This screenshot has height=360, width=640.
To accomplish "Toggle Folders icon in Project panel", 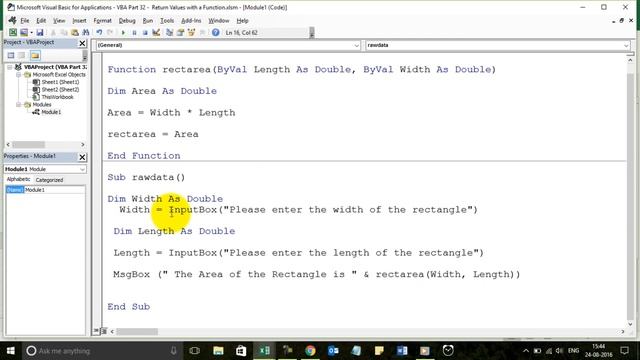I will (35, 55).
